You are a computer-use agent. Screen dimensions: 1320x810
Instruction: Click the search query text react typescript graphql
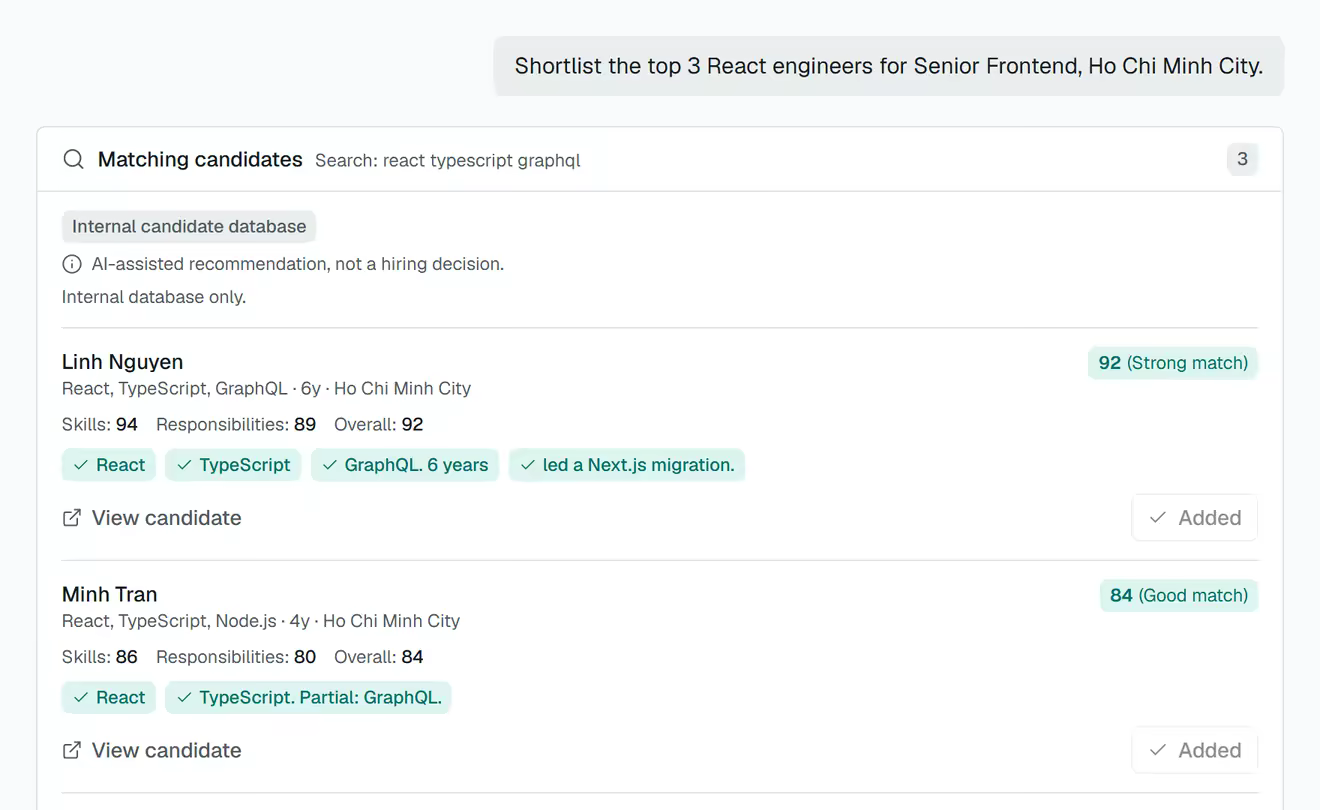[x=448, y=160]
